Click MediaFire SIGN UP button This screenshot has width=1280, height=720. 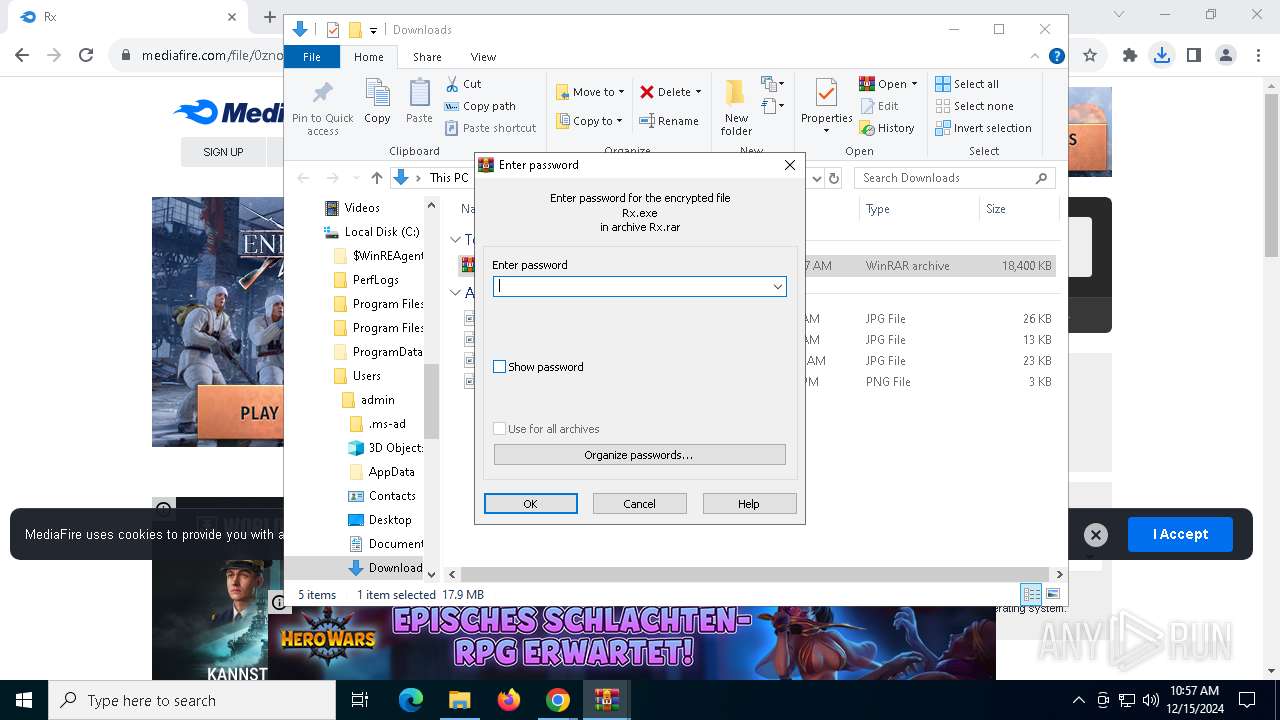pyautogui.click(x=223, y=152)
